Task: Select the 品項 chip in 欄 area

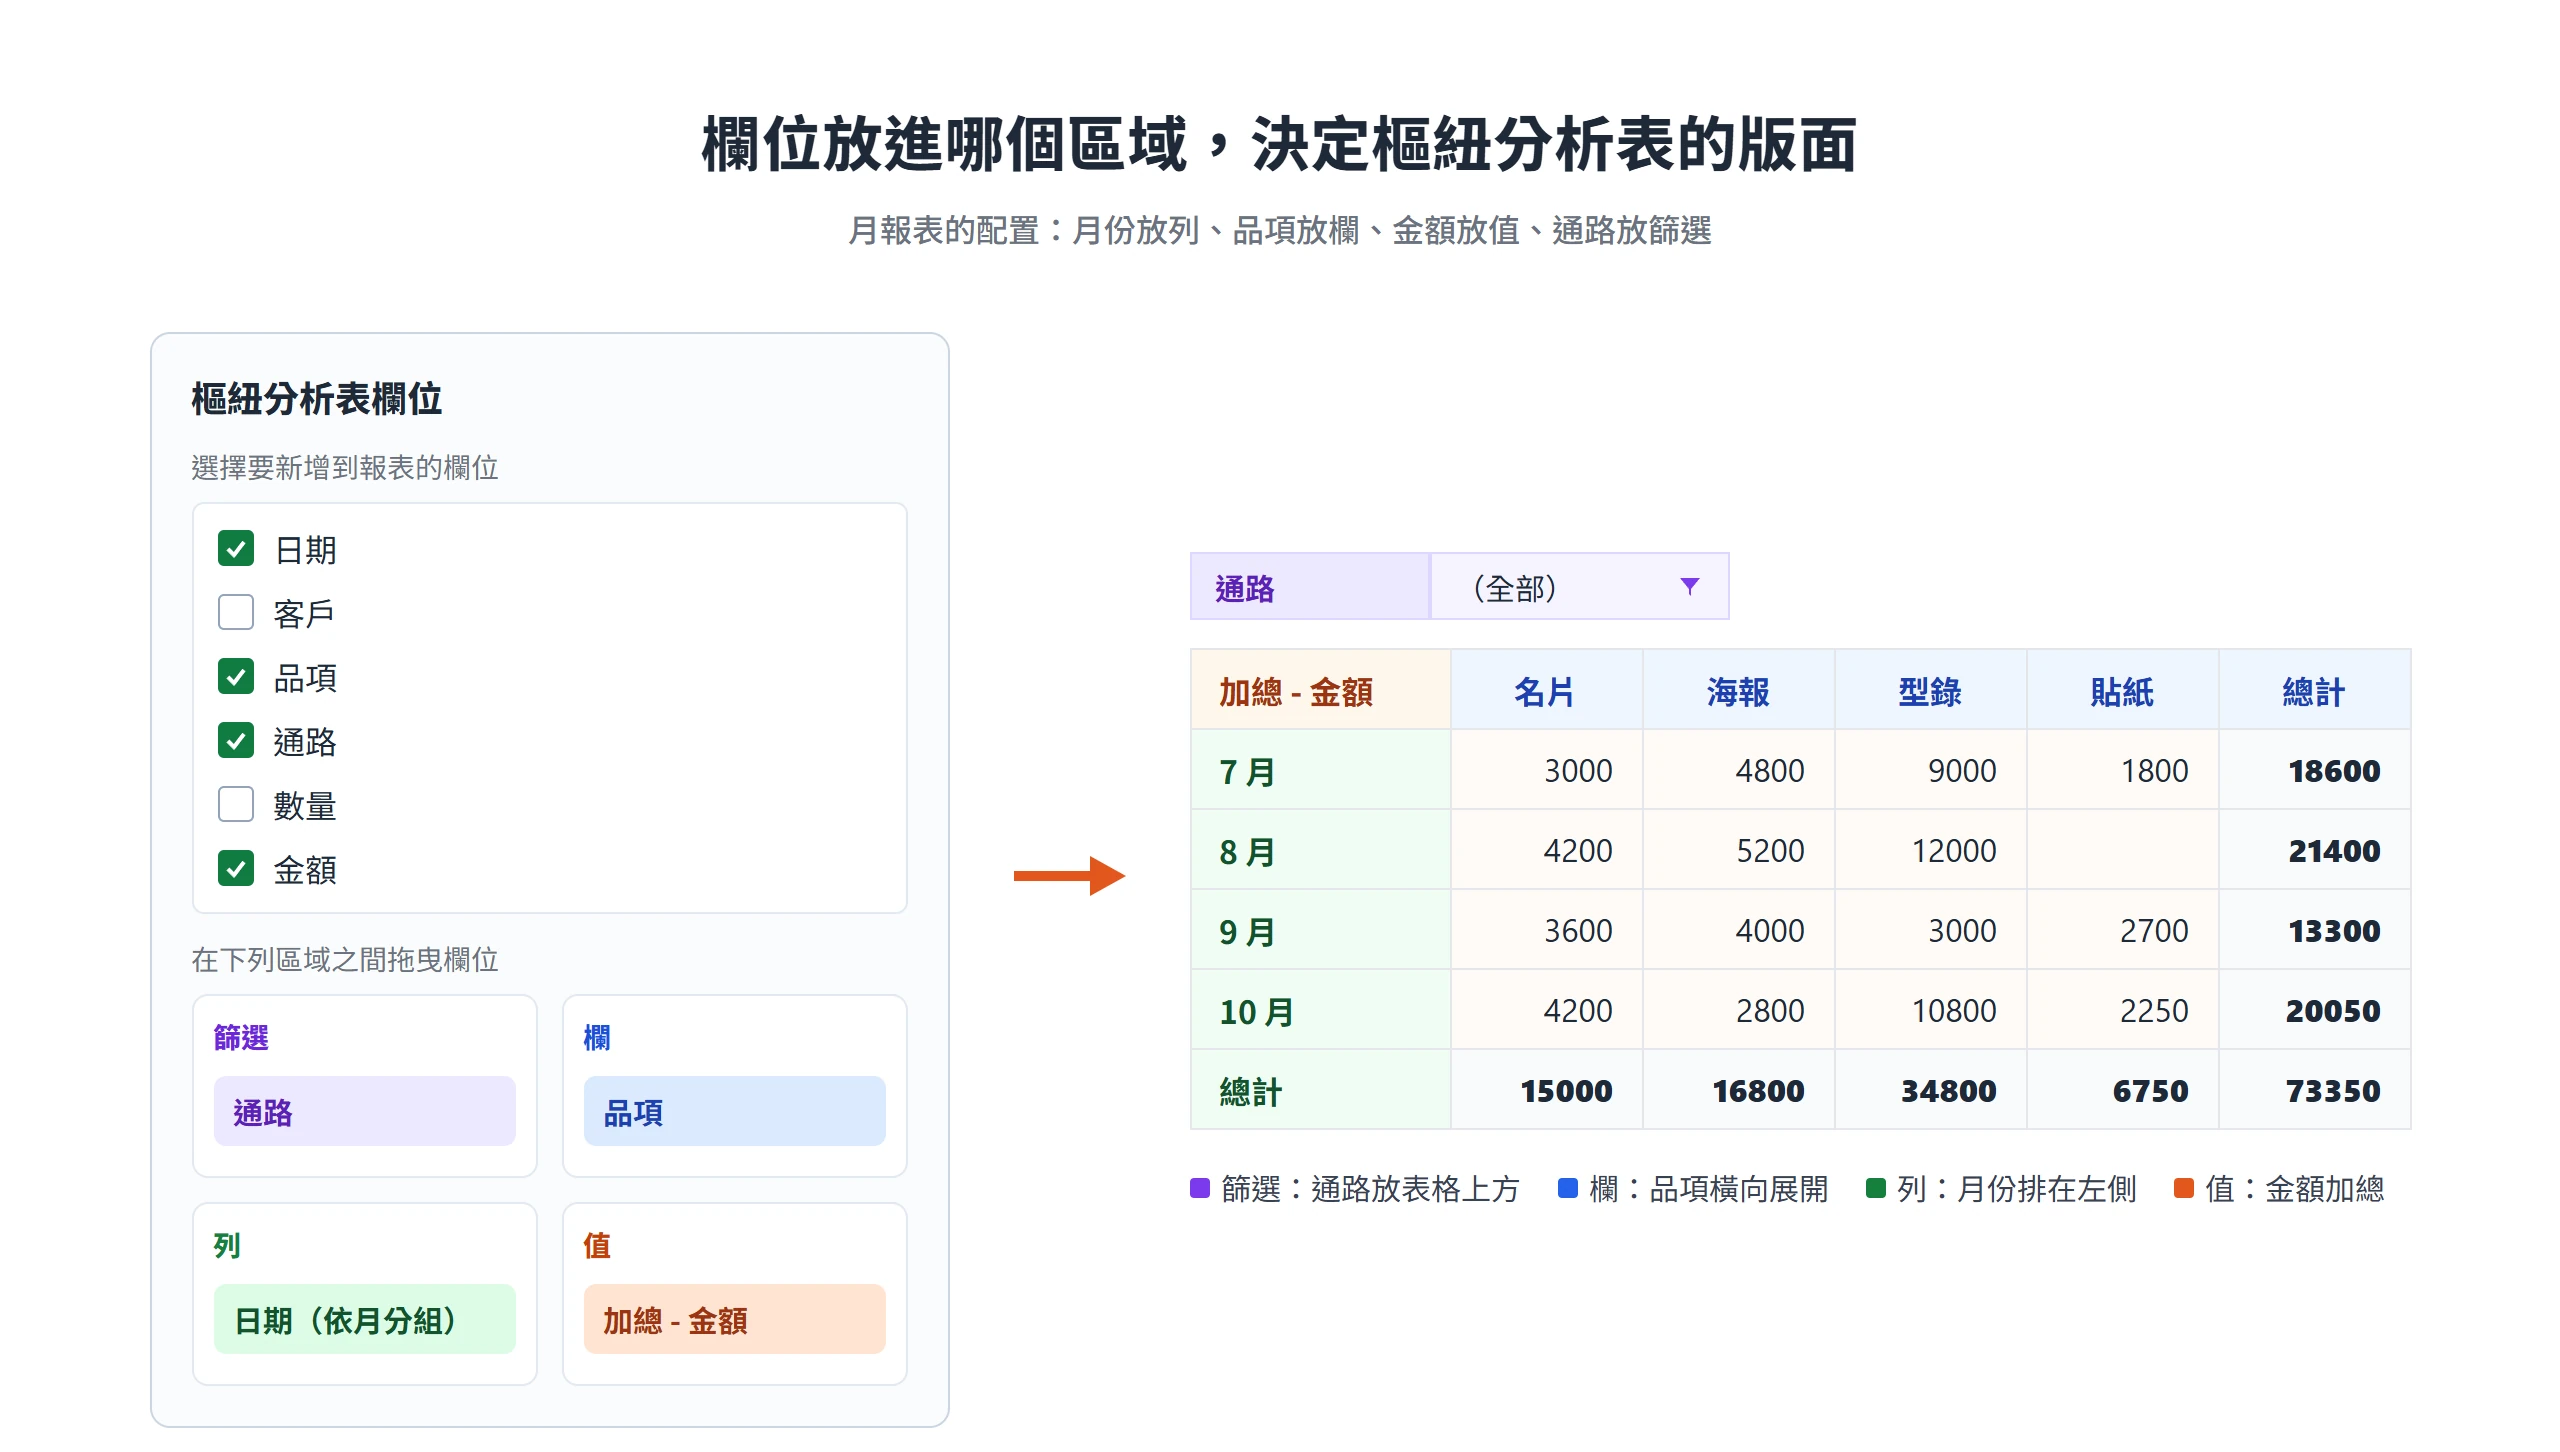Action: click(735, 1112)
